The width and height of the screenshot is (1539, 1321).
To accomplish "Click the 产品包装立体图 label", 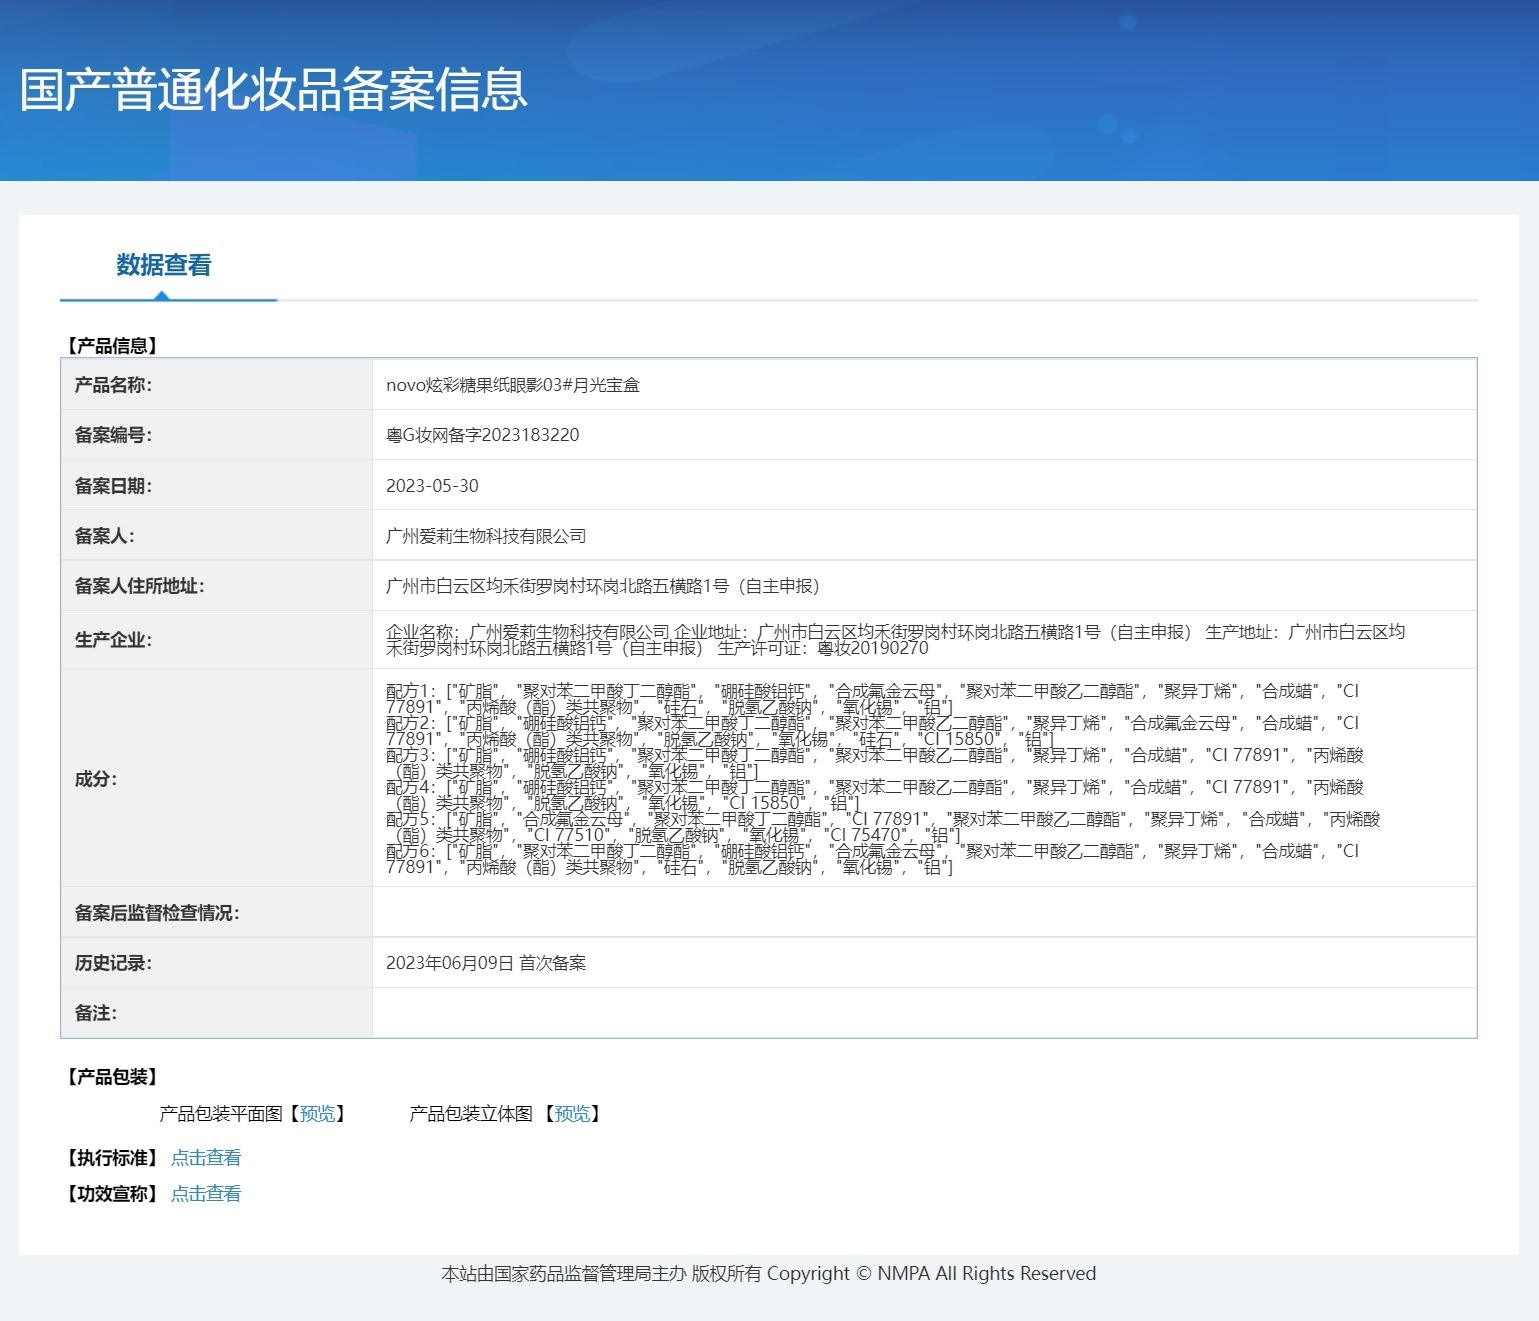I will click(x=471, y=1114).
